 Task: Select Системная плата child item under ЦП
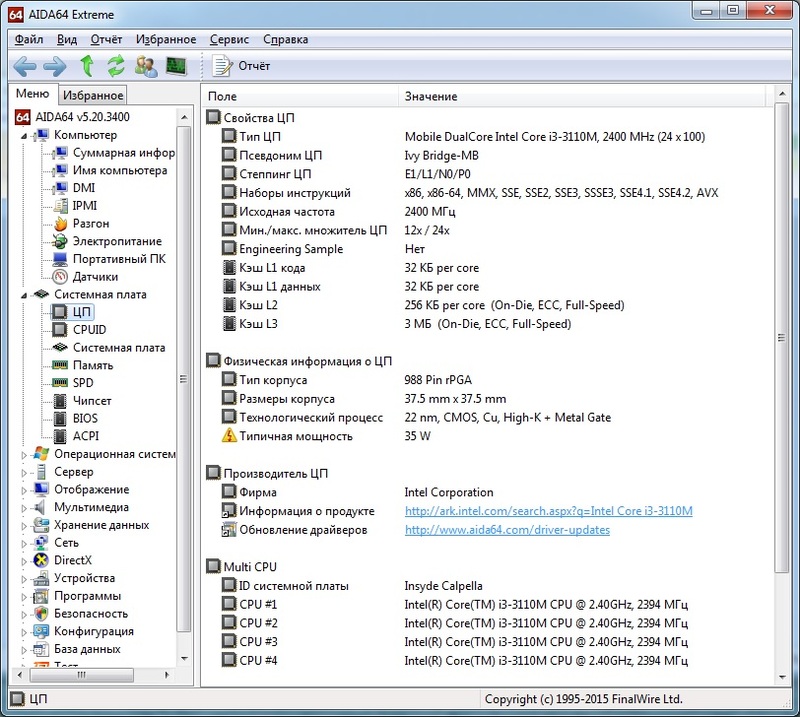[x=119, y=348]
